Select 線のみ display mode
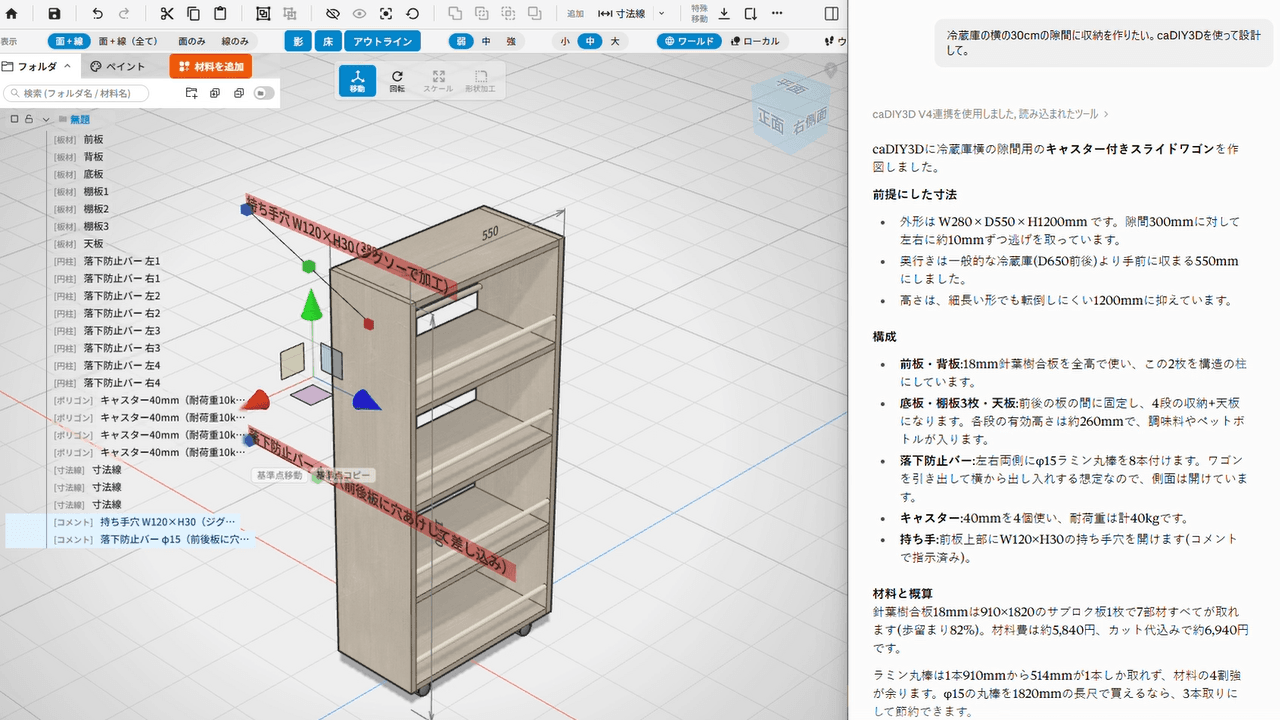Viewport: 1280px width, 720px height. point(235,41)
